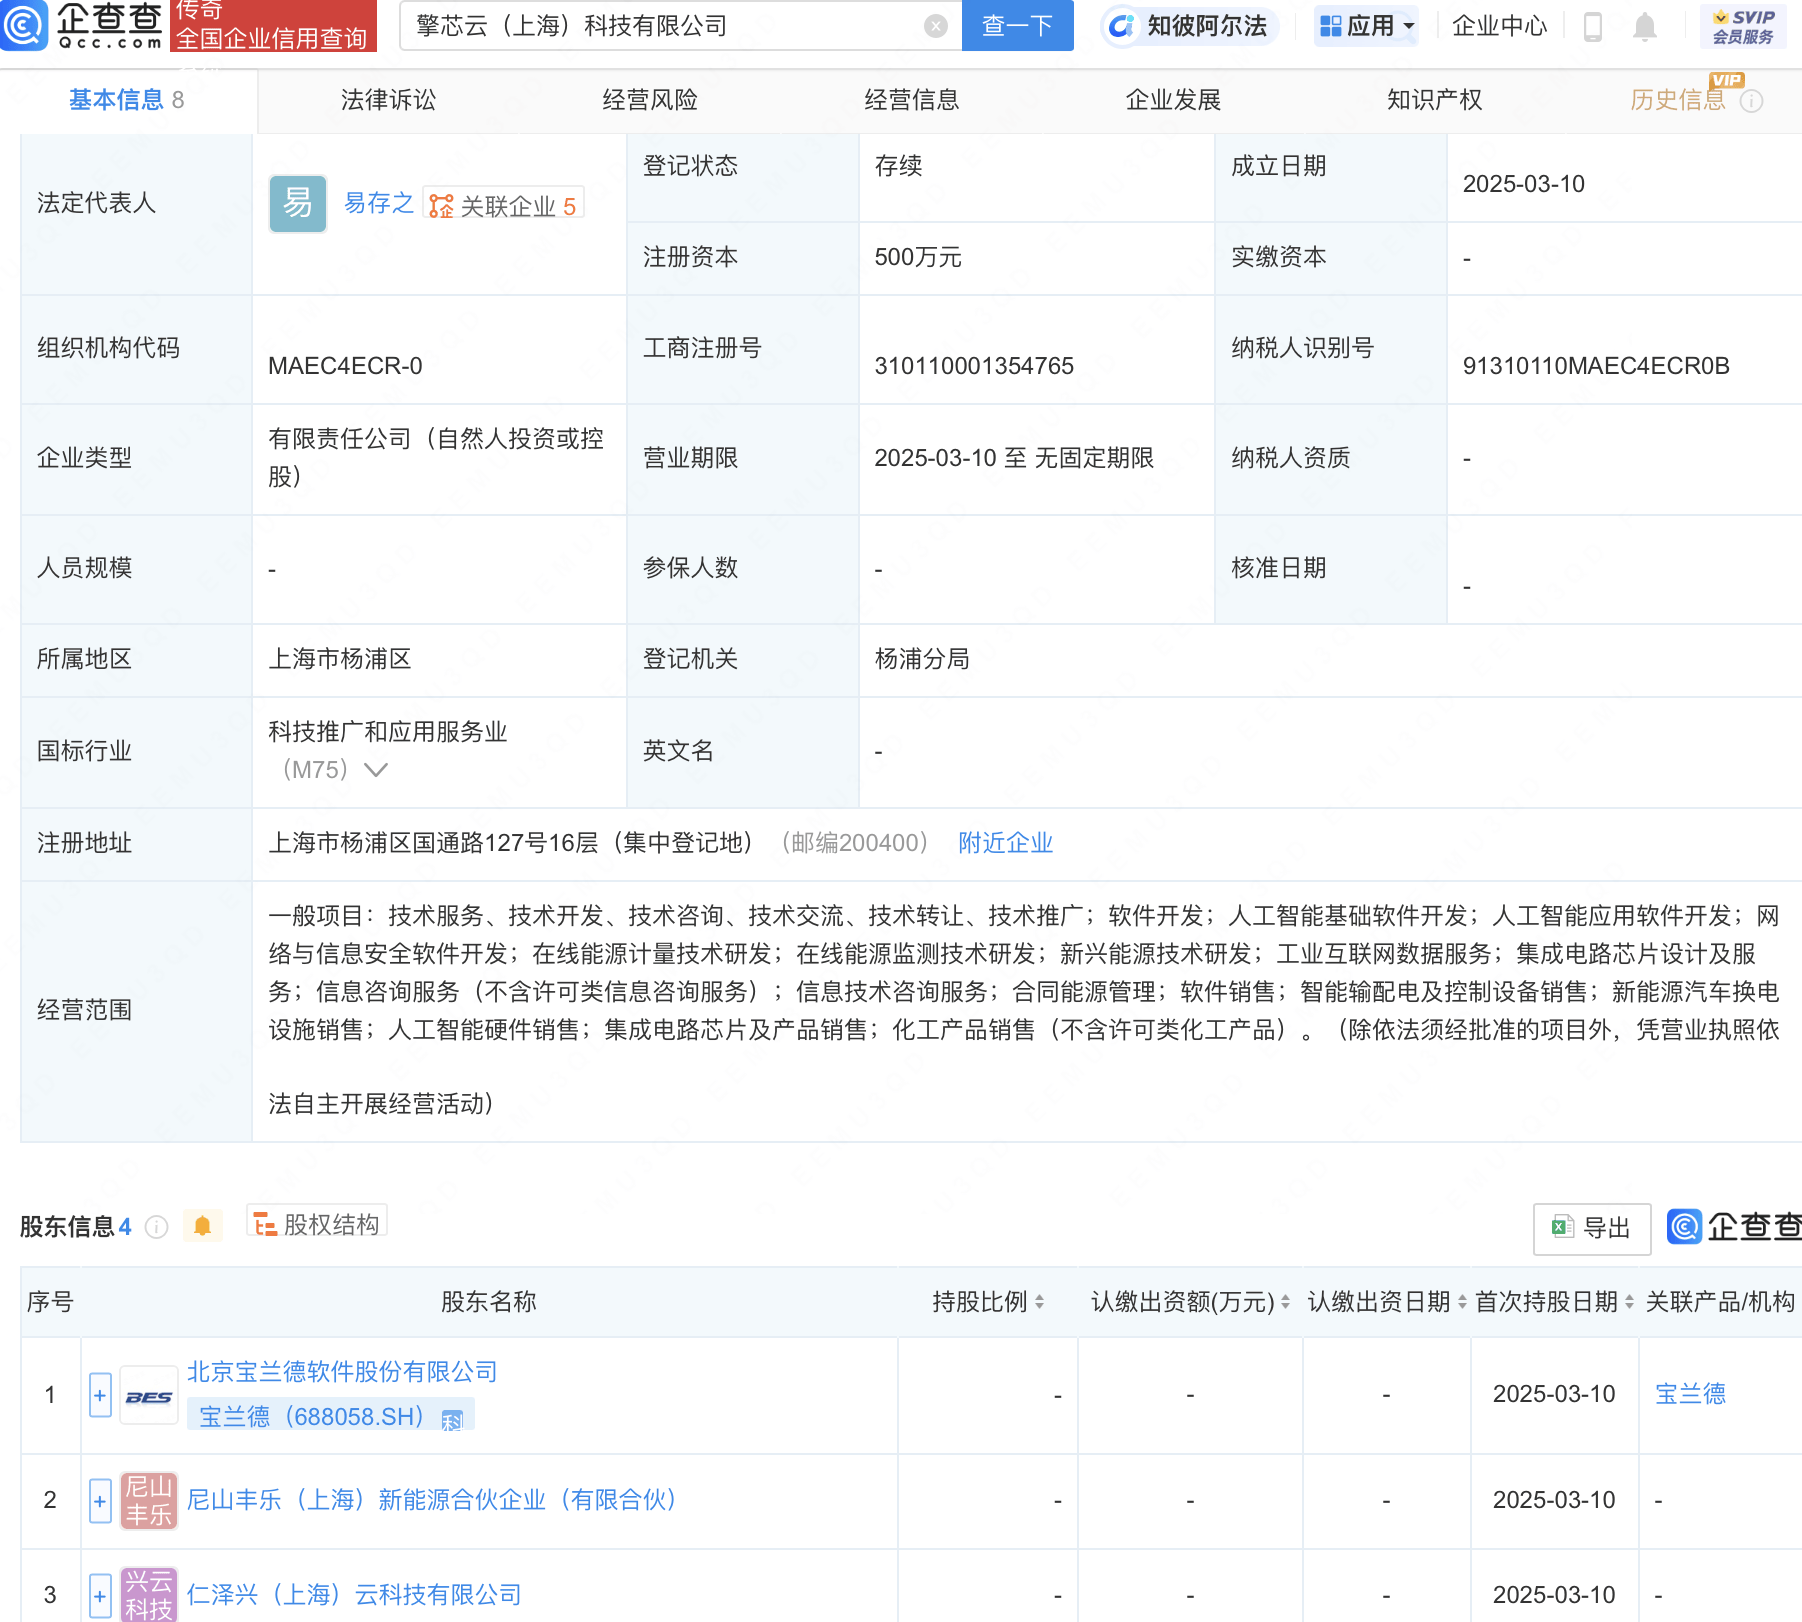This screenshot has width=1802, height=1622.
Task: Open SVIP member service badge
Action: (1743, 26)
